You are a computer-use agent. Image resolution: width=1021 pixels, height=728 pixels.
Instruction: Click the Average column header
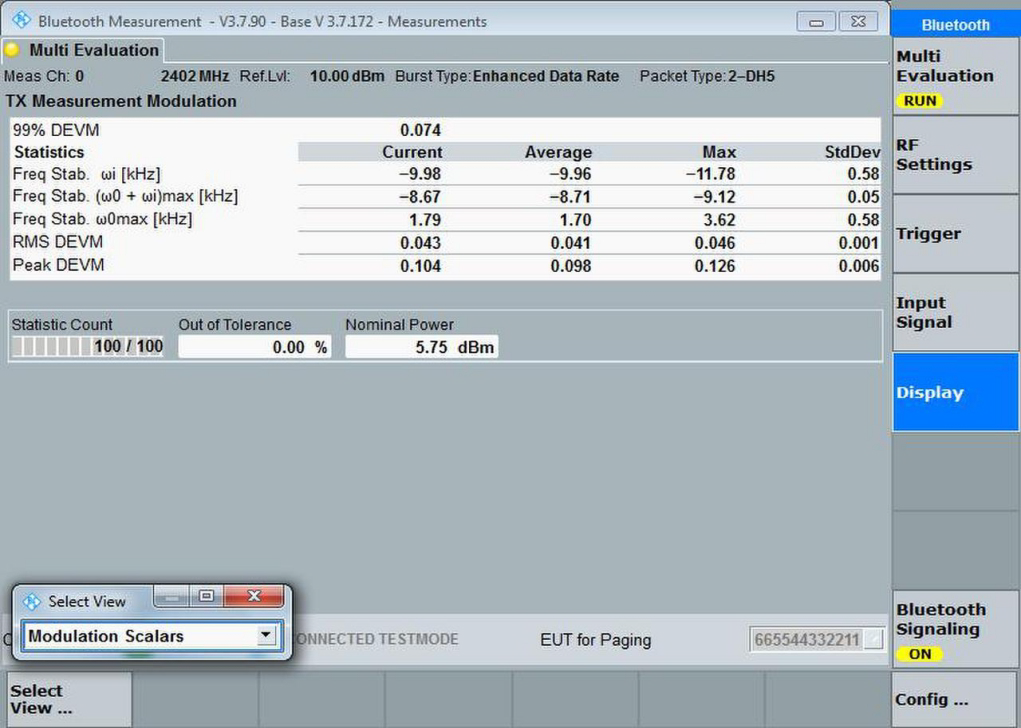559,152
